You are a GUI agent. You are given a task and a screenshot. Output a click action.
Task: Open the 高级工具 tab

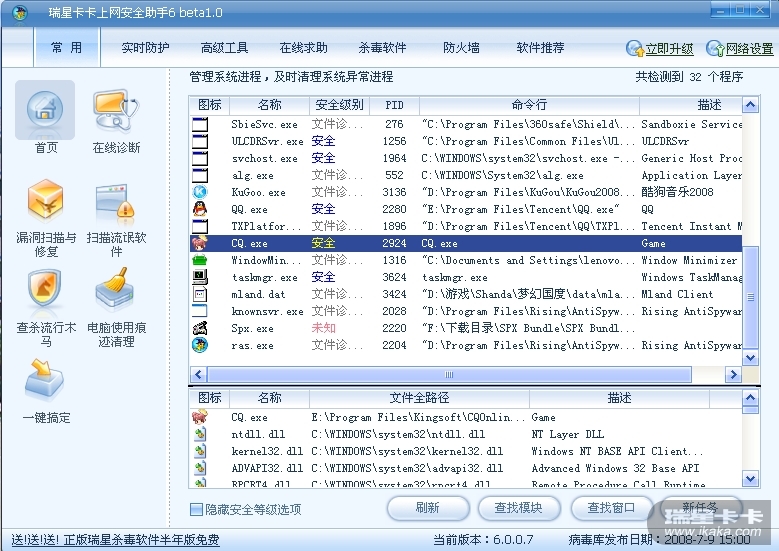[224, 48]
